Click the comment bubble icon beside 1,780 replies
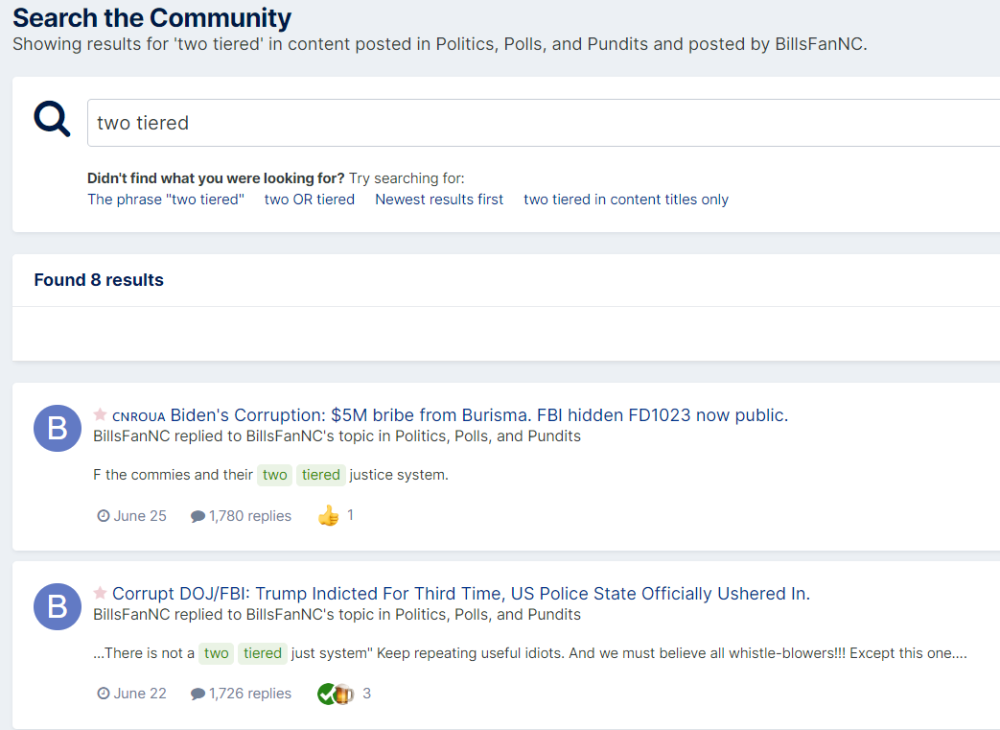The image size is (1000, 730). [198, 516]
